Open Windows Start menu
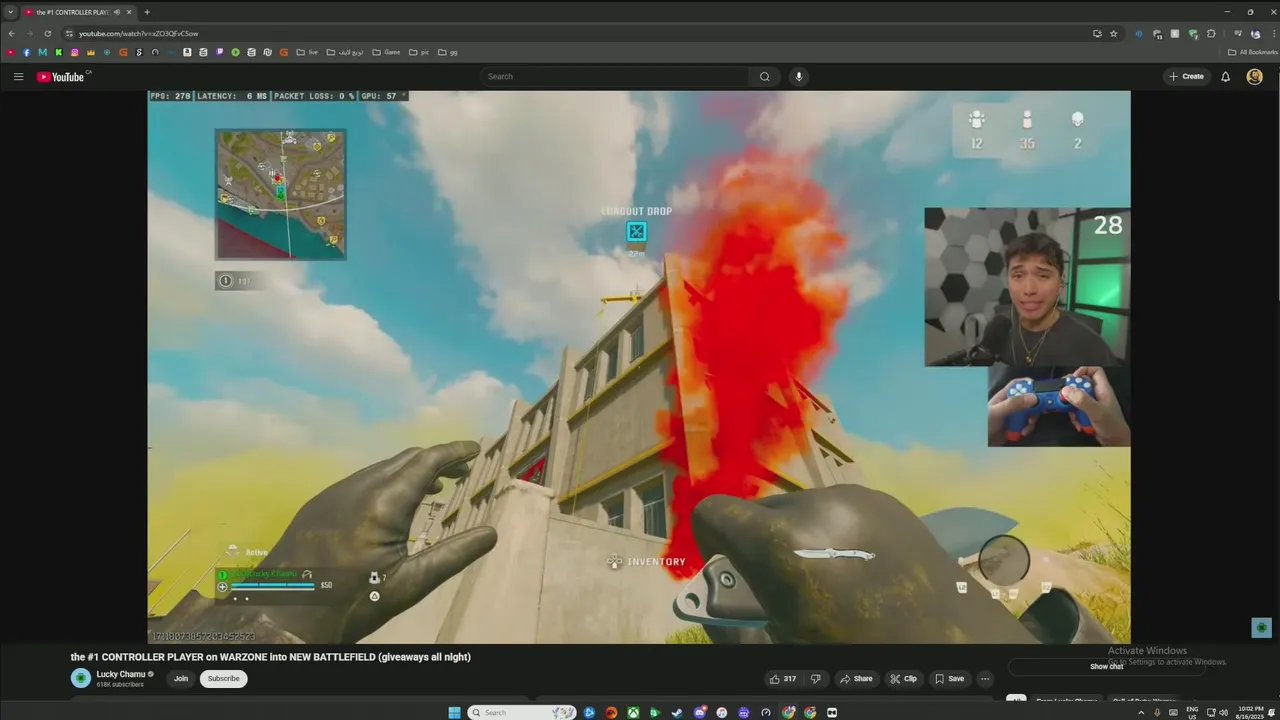Screen dimensions: 1280x720 coord(454,712)
